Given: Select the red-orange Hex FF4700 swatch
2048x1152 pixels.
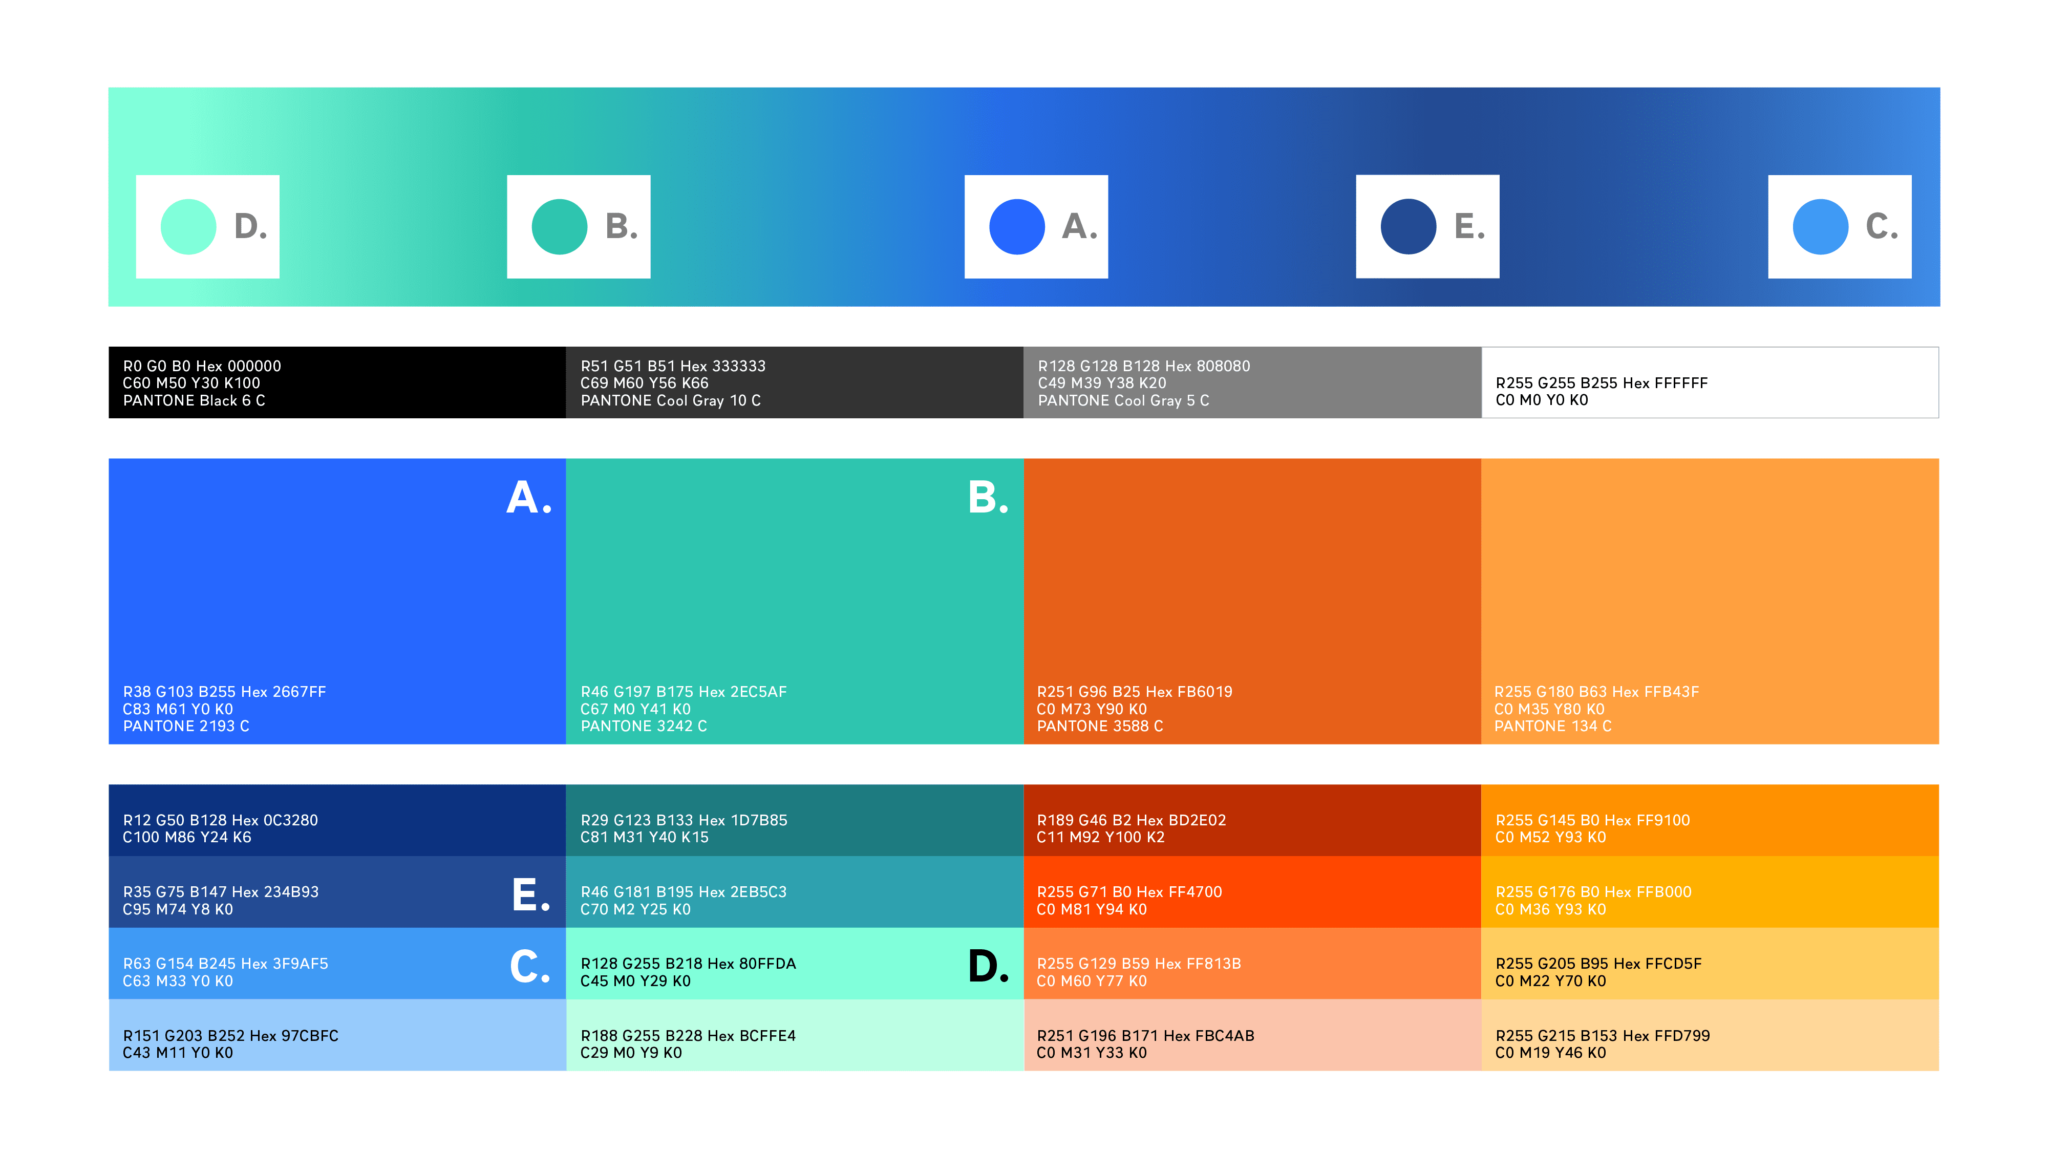Looking at the screenshot, I should point(1252,892).
